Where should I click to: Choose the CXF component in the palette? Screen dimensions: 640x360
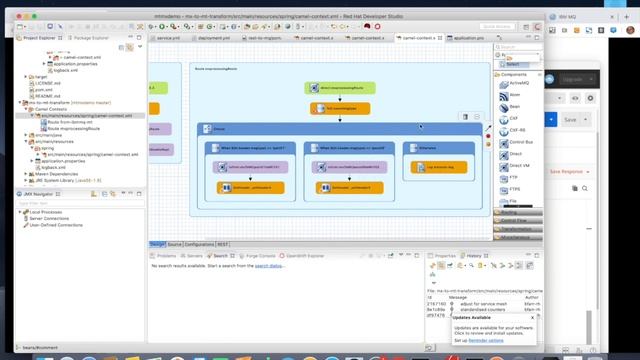(x=509, y=119)
